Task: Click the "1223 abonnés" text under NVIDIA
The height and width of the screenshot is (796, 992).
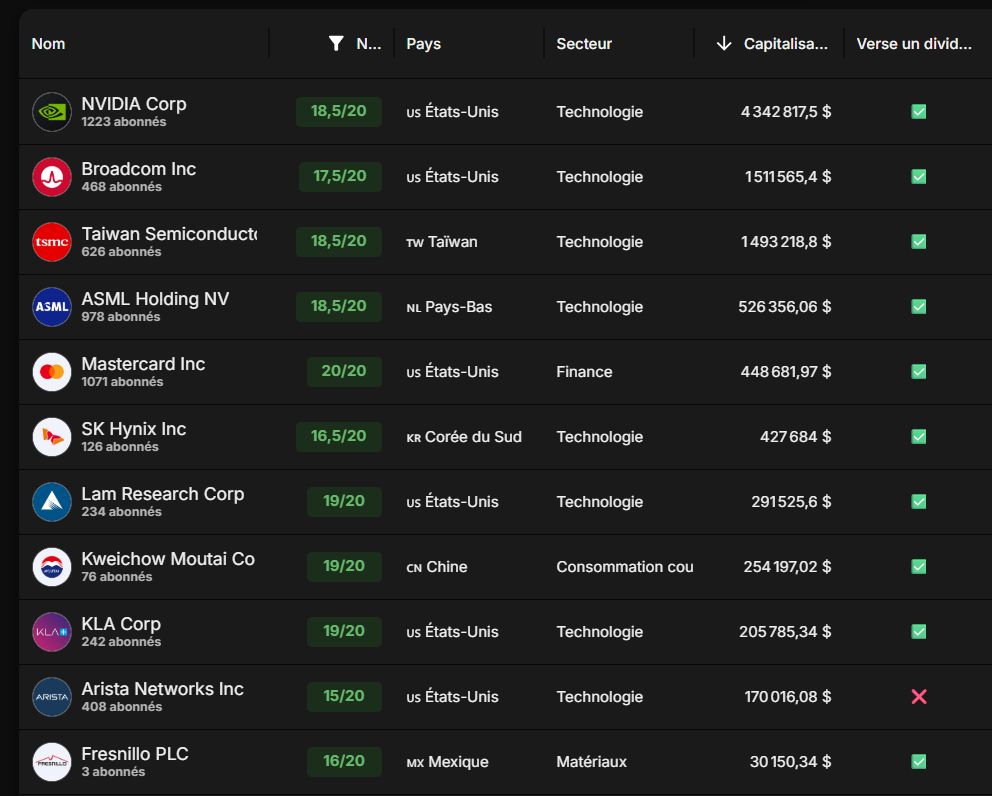Action: 124,121
